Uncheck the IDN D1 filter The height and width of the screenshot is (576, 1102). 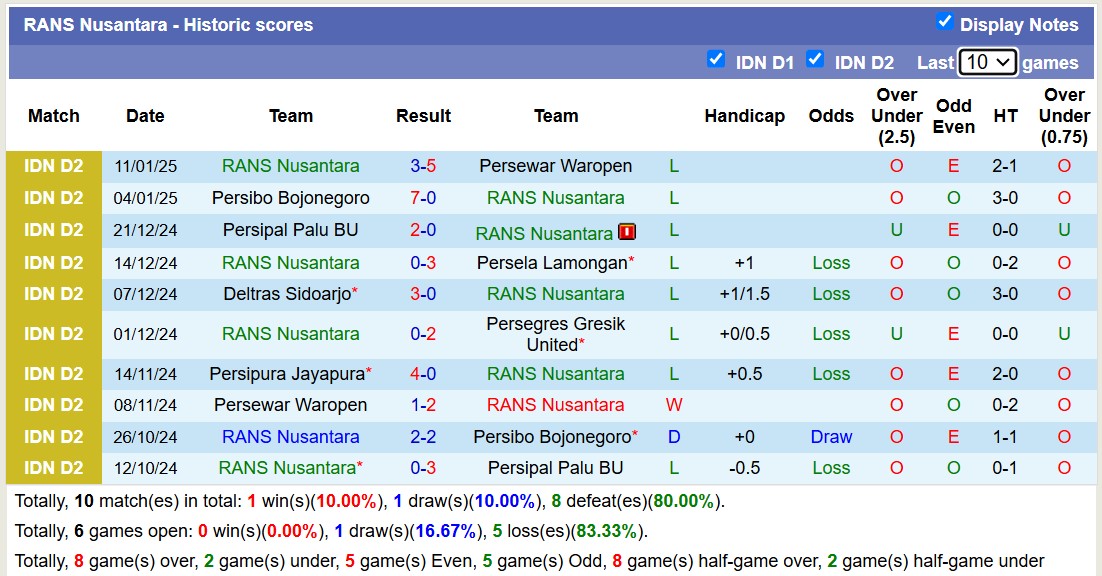tap(716, 60)
